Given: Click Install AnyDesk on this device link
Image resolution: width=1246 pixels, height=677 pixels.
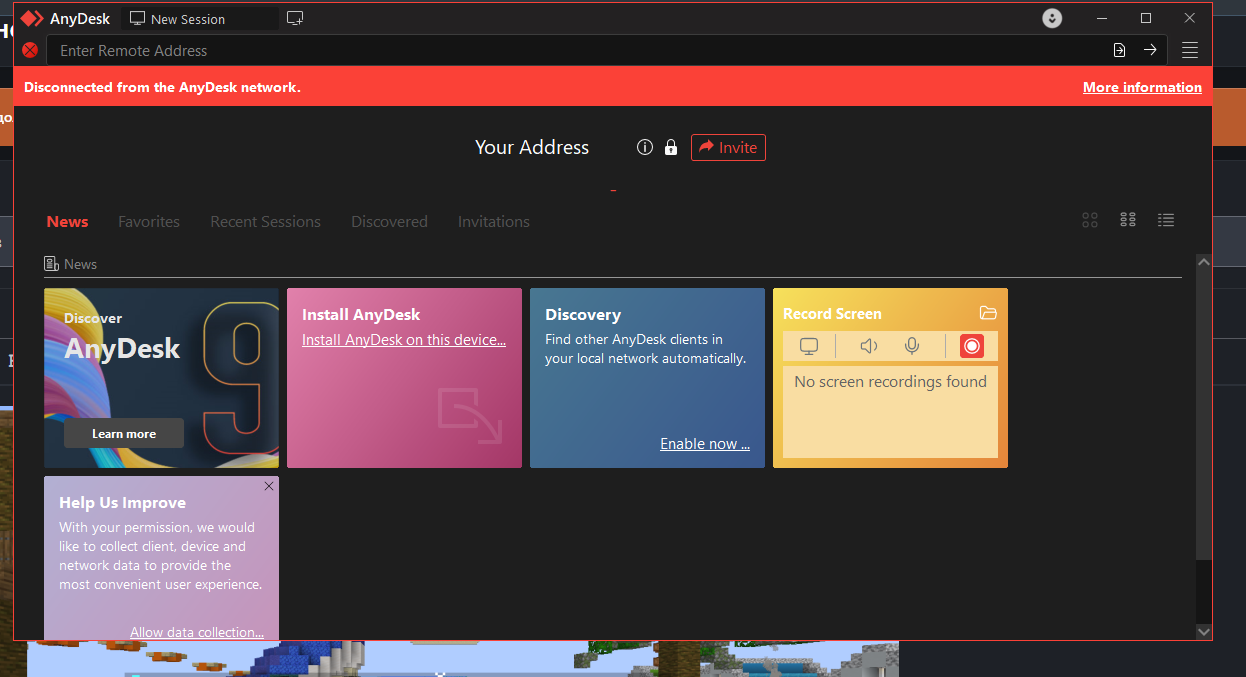Looking at the screenshot, I should point(404,340).
